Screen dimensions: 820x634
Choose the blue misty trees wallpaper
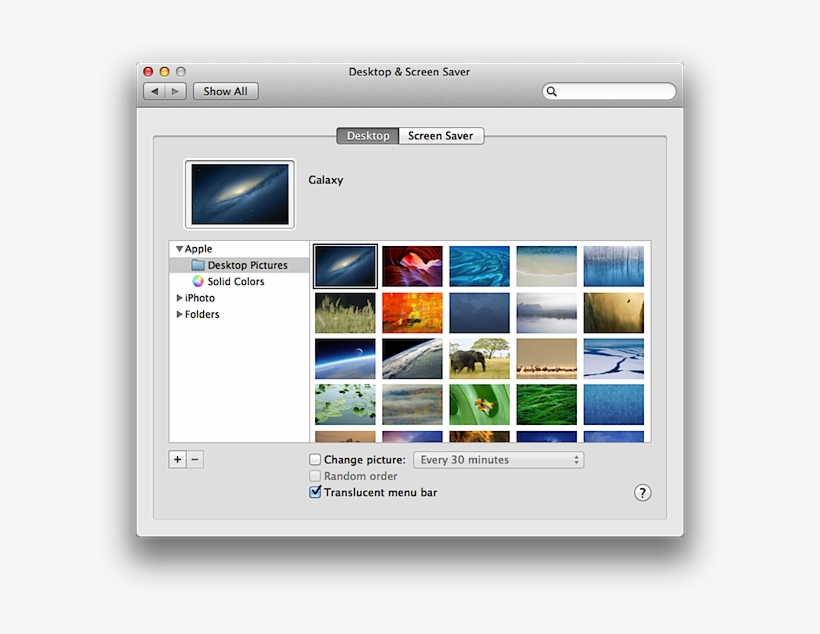click(613, 266)
